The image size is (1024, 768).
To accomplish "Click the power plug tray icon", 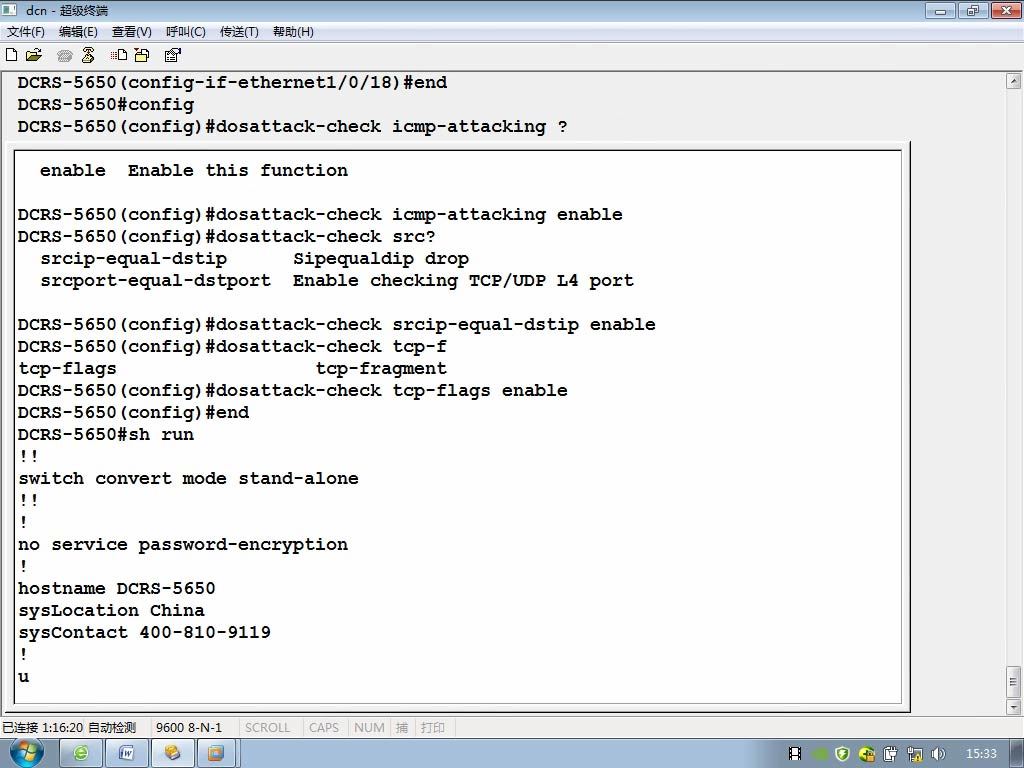I will 890,754.
